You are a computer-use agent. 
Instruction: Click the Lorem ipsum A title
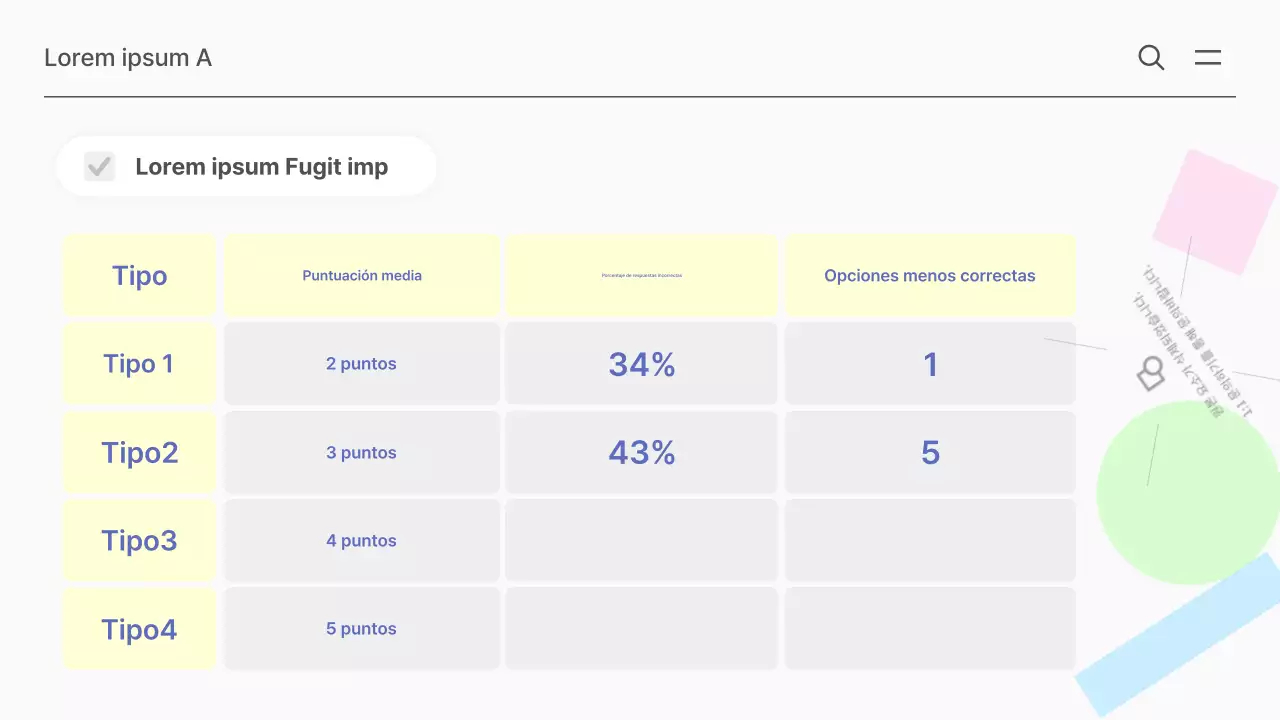[128, 58]
